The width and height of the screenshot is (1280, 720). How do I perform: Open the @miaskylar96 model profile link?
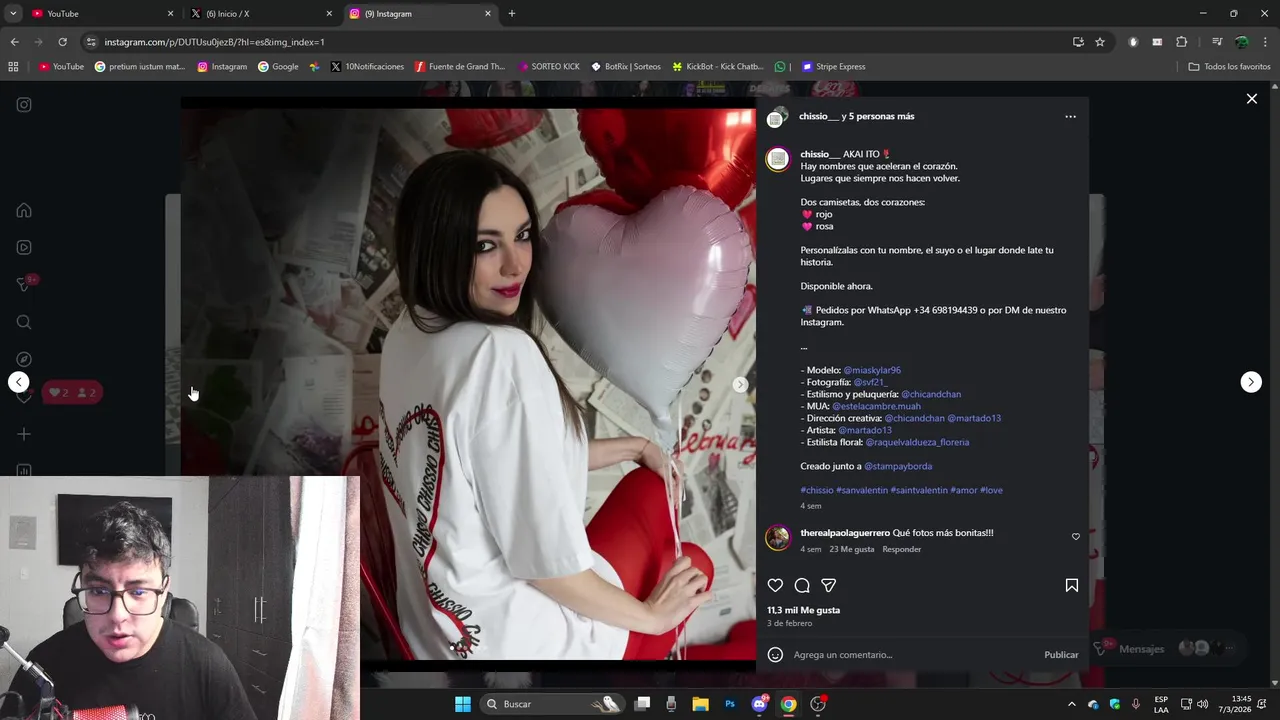tap(872, 370)
